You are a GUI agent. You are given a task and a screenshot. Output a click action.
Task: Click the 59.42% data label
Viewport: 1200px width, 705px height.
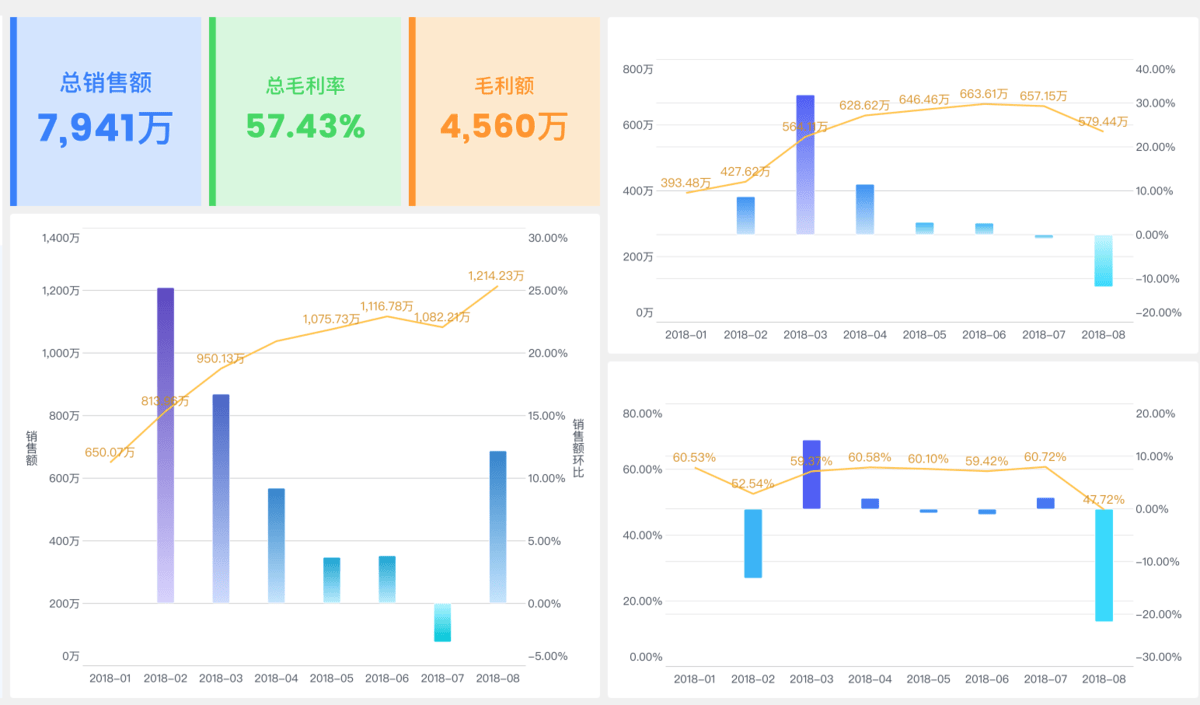[x=987, y=461]
